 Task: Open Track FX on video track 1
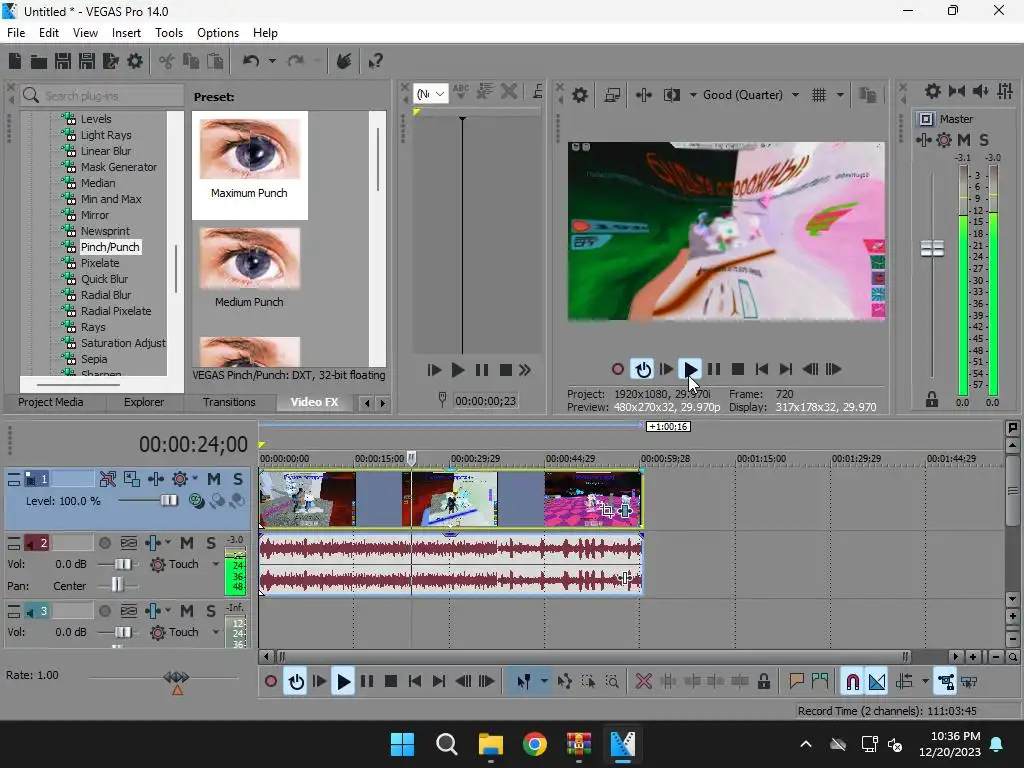click(x=180, y=479)
